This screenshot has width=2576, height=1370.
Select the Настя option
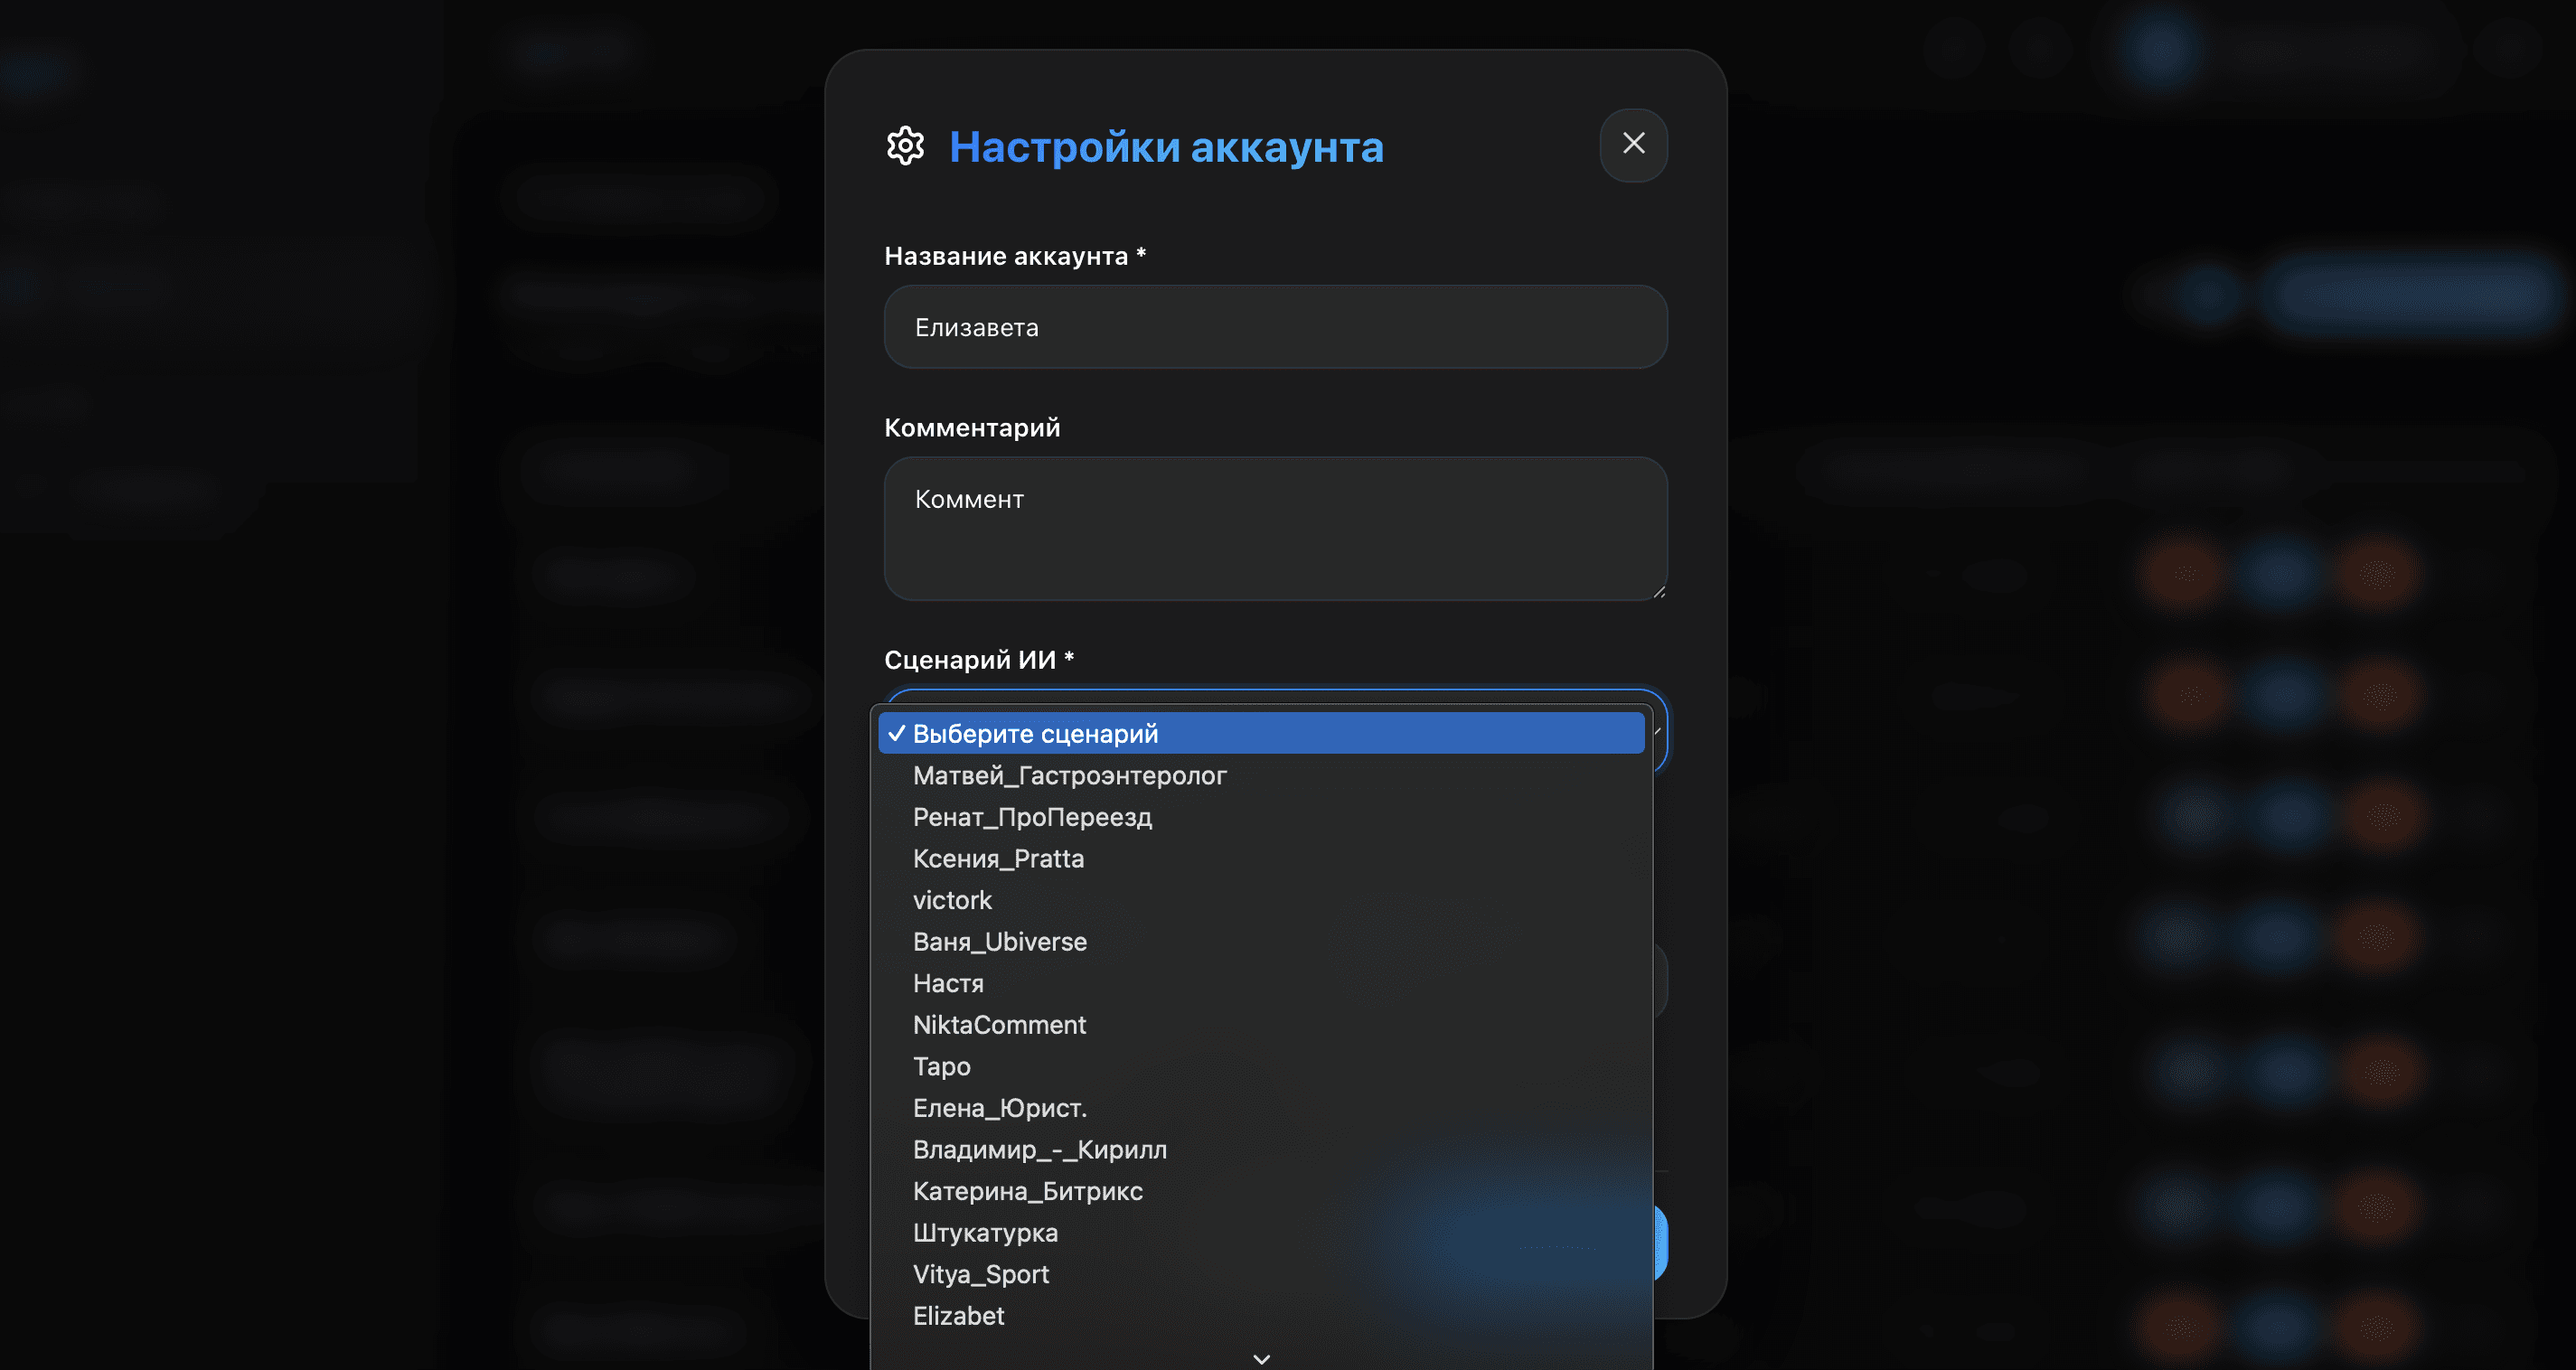pos(1261,983)
